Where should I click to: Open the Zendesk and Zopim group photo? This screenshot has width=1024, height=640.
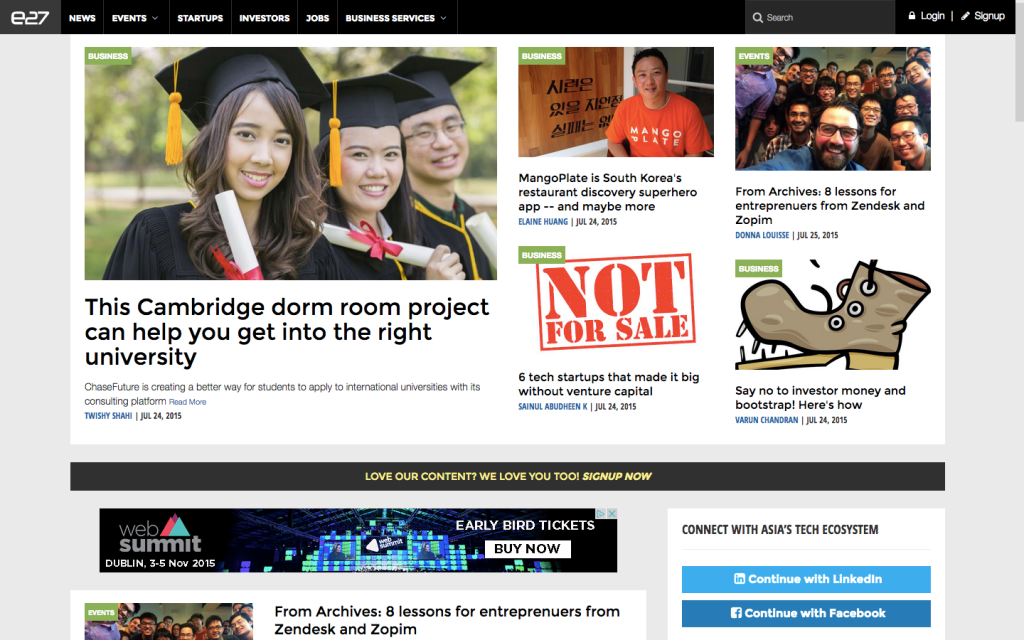833,108
